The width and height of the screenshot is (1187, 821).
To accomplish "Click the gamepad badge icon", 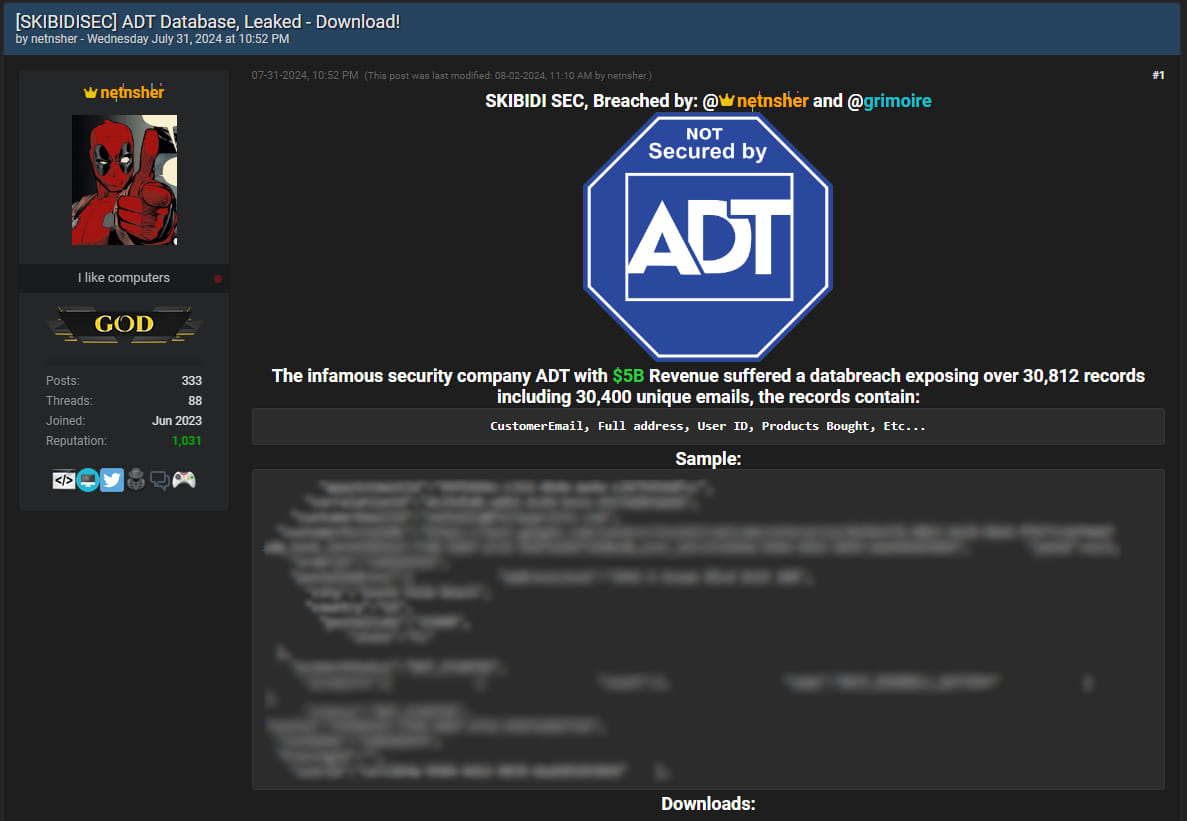I will pos(184,480).
